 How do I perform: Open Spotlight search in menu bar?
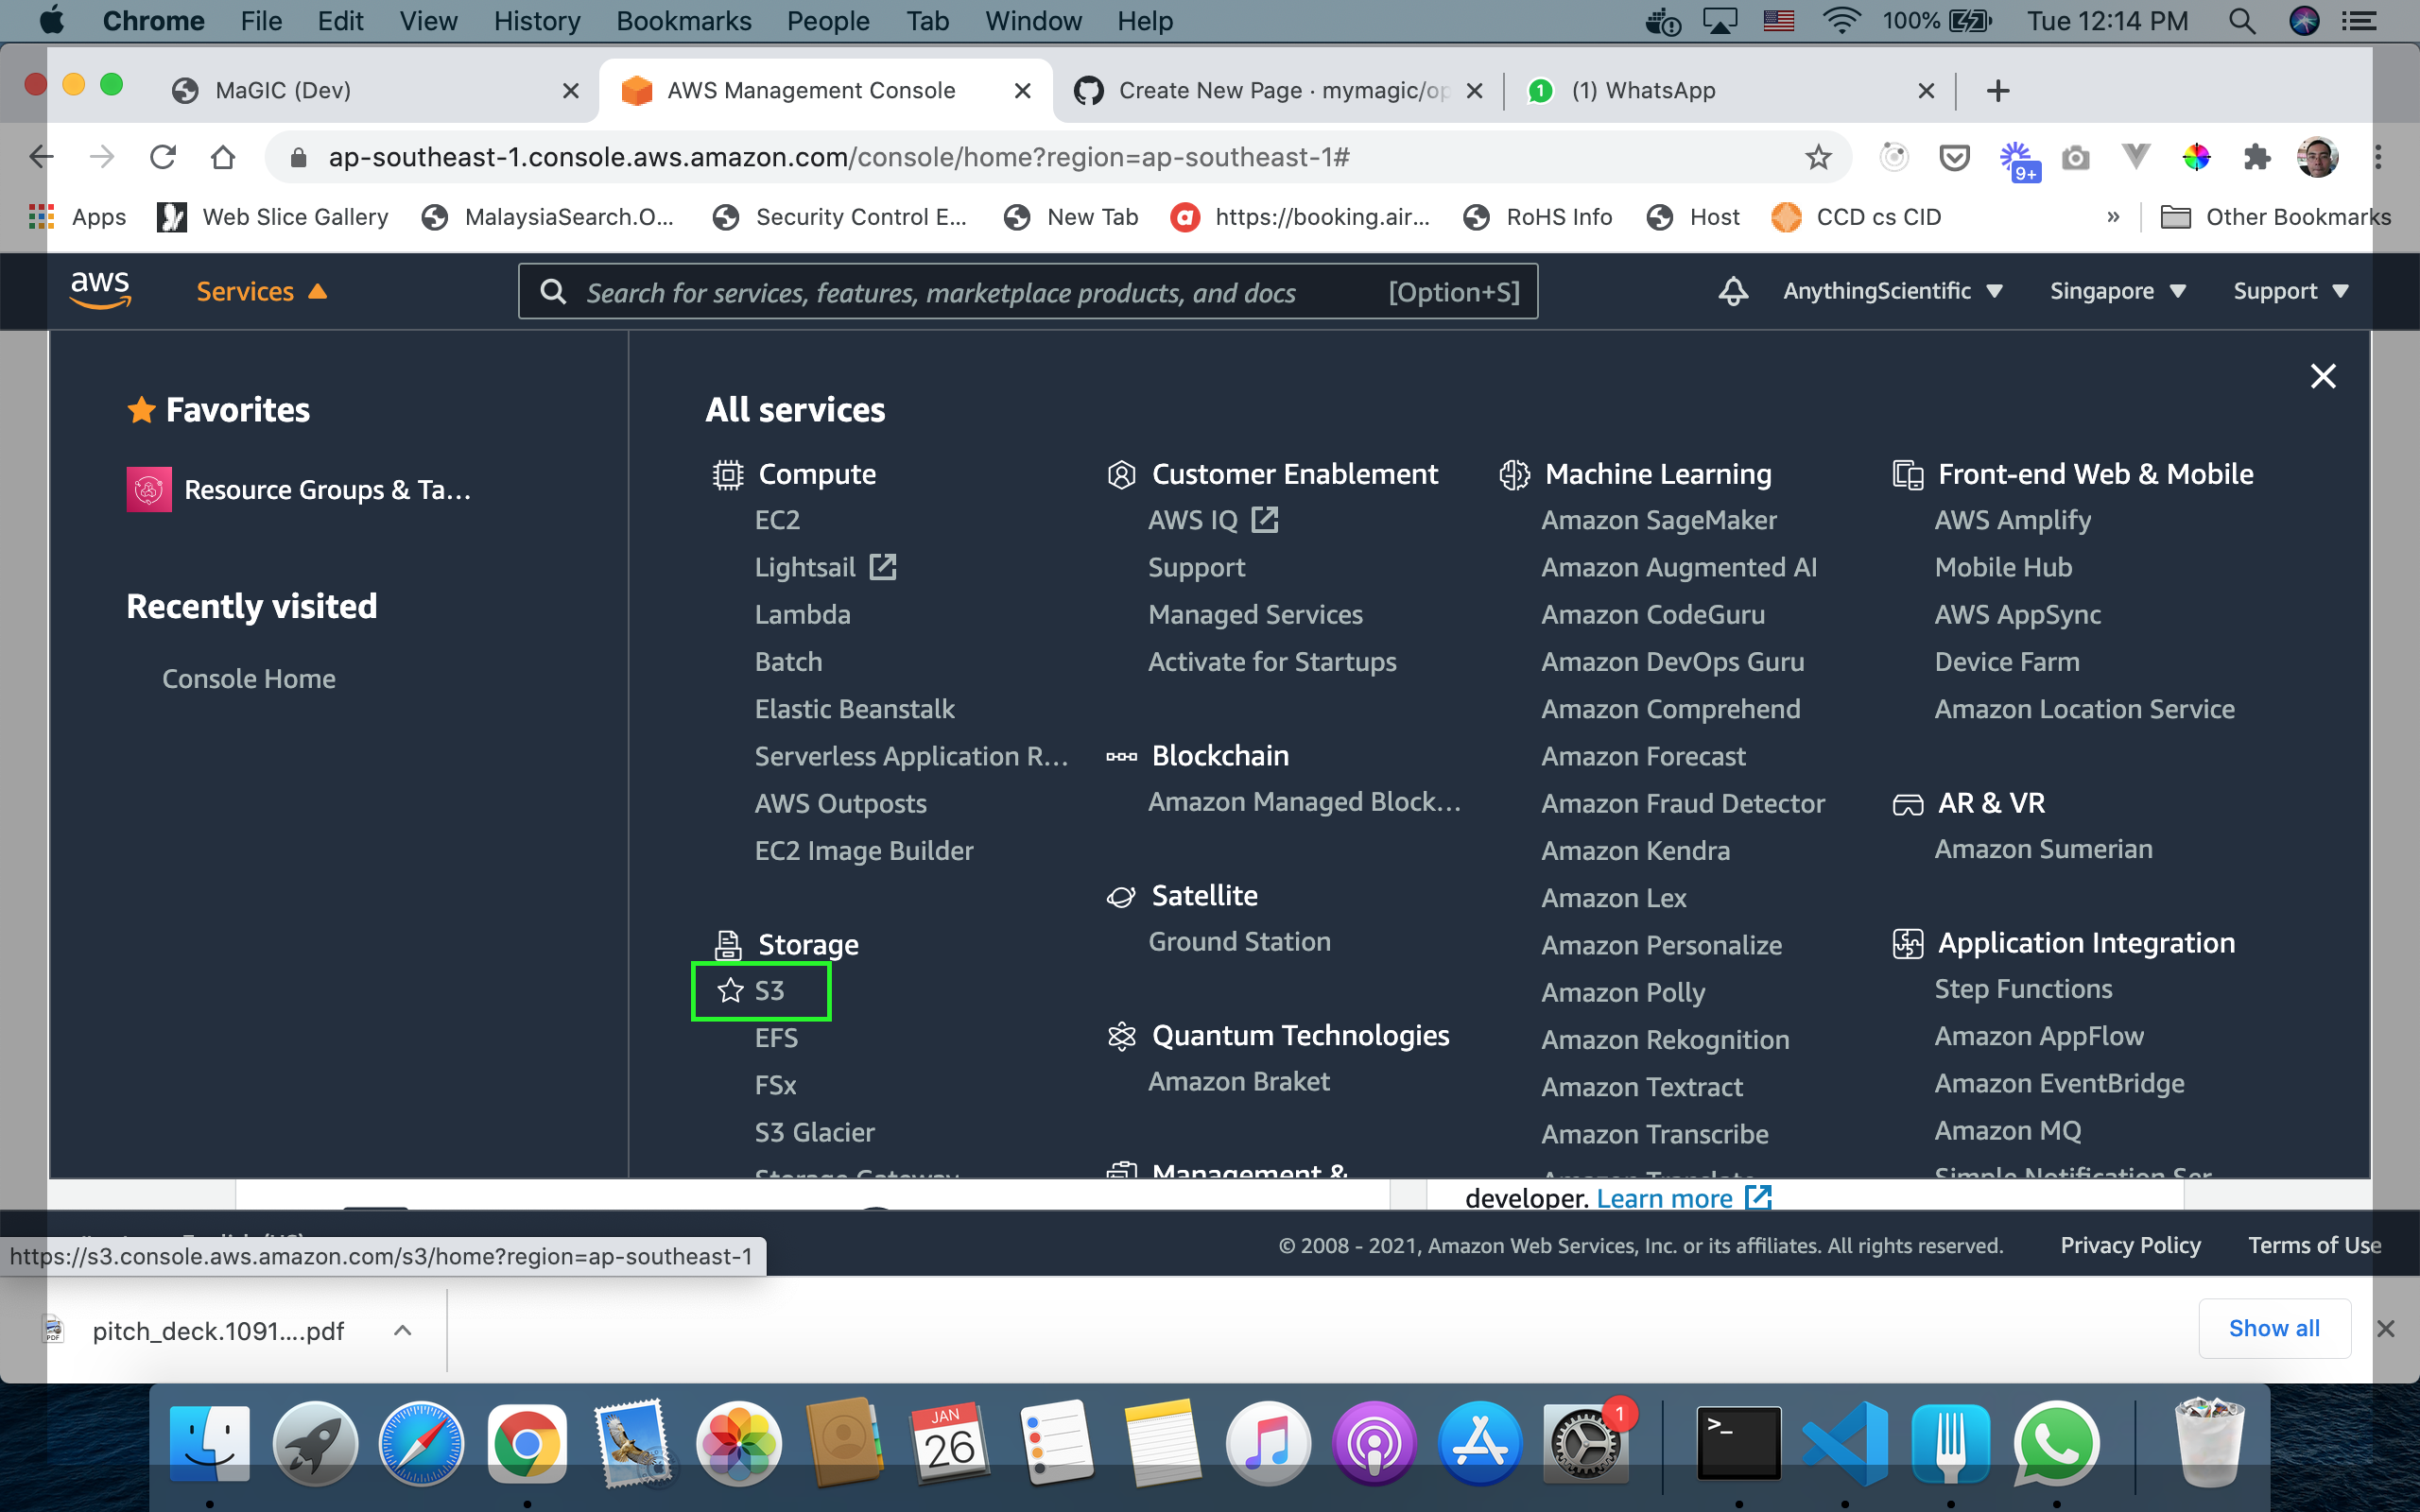(2242, 21)
